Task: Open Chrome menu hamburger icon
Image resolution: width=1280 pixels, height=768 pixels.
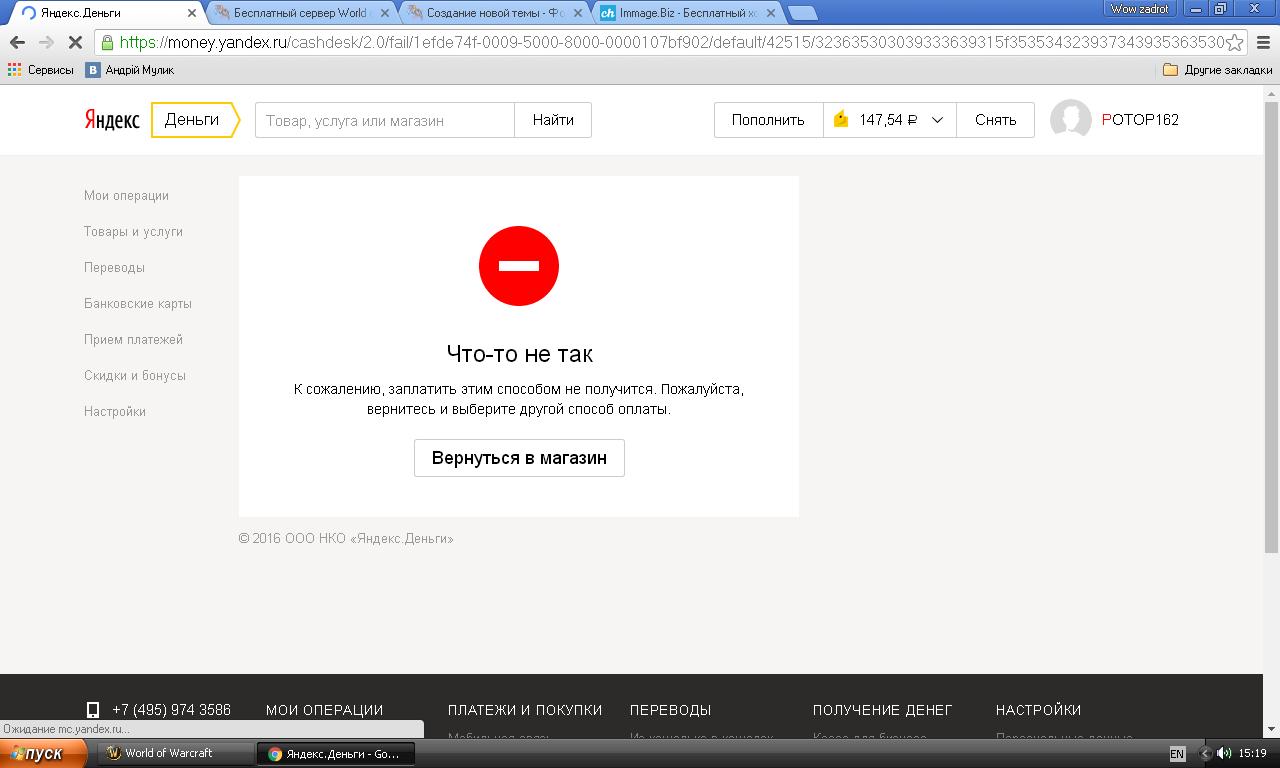Action: [1262, 42]
